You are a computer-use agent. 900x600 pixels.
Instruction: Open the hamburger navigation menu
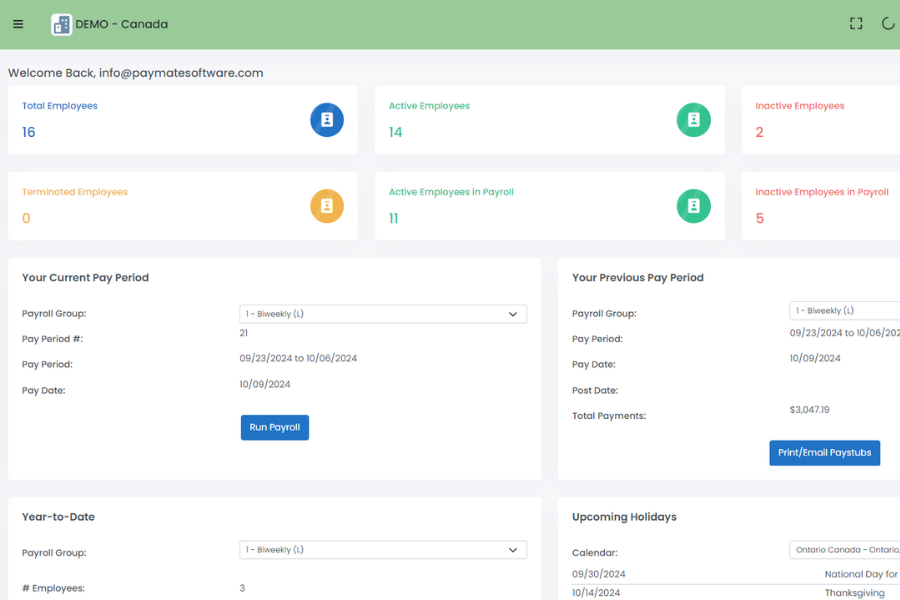[x=18, y=24]
